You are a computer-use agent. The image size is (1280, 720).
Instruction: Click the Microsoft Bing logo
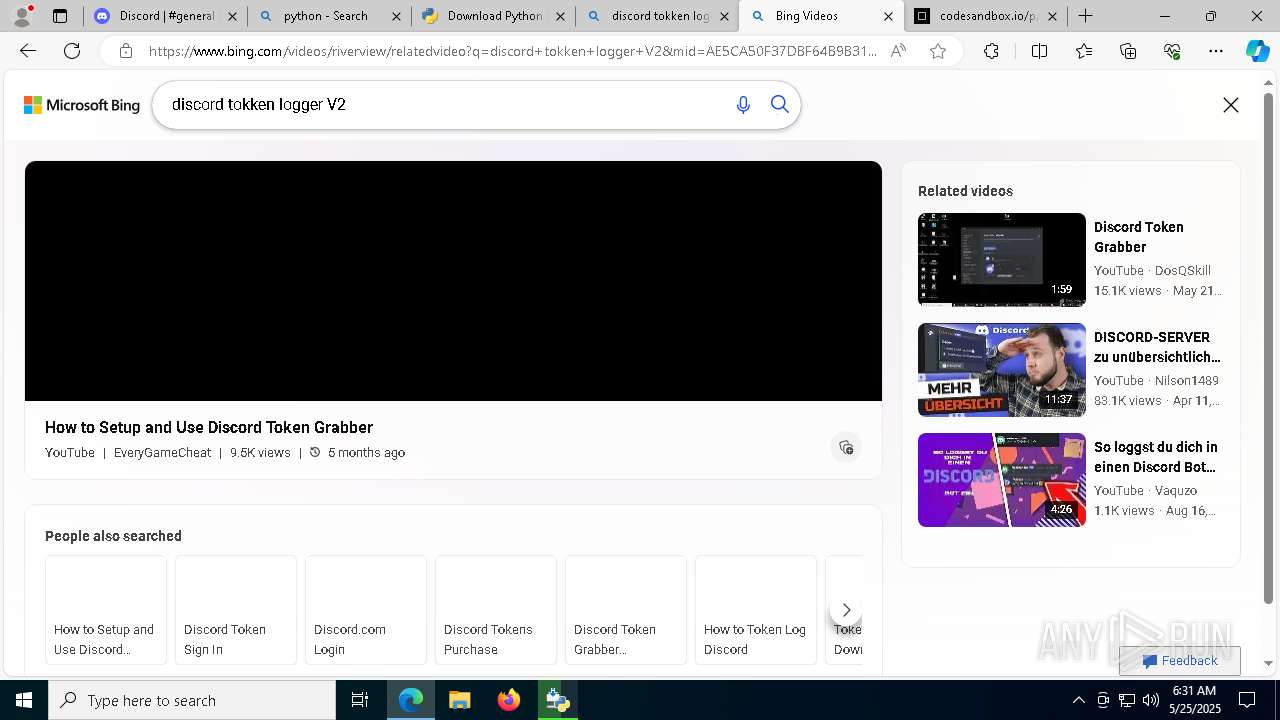(82, 105)
